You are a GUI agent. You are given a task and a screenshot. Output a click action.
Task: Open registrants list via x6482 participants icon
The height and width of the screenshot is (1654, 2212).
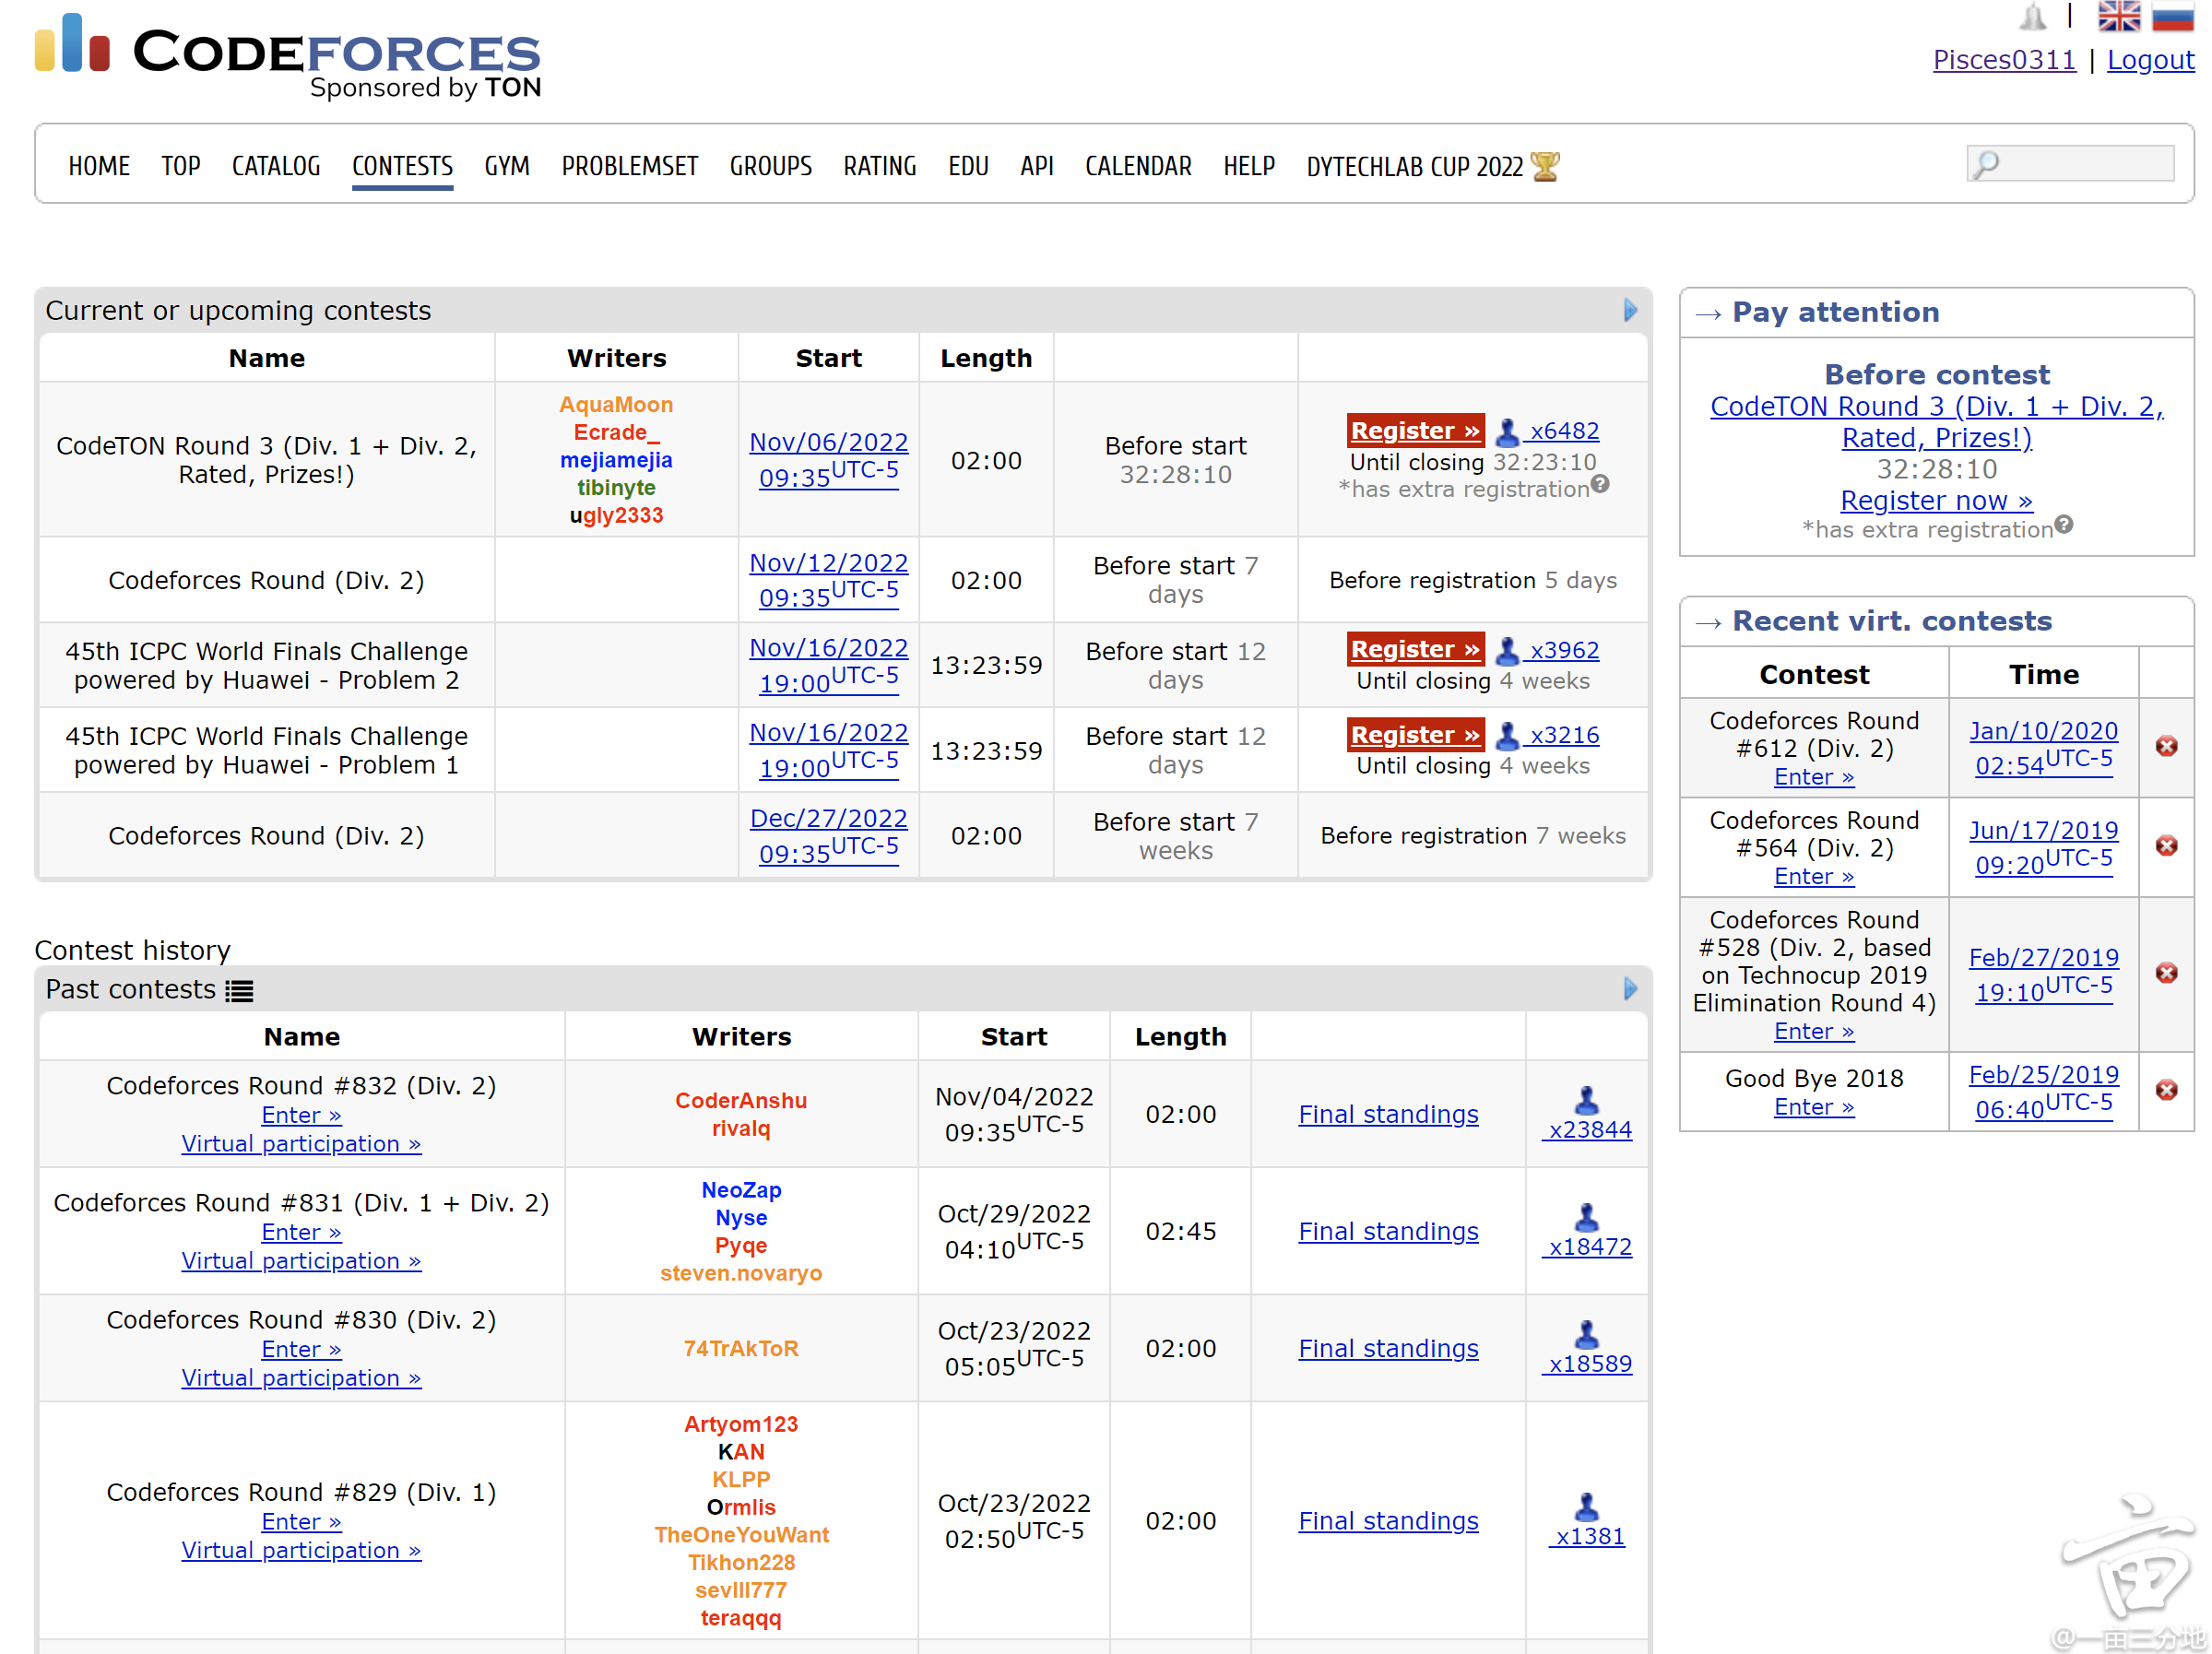[x=1508, y=430]
